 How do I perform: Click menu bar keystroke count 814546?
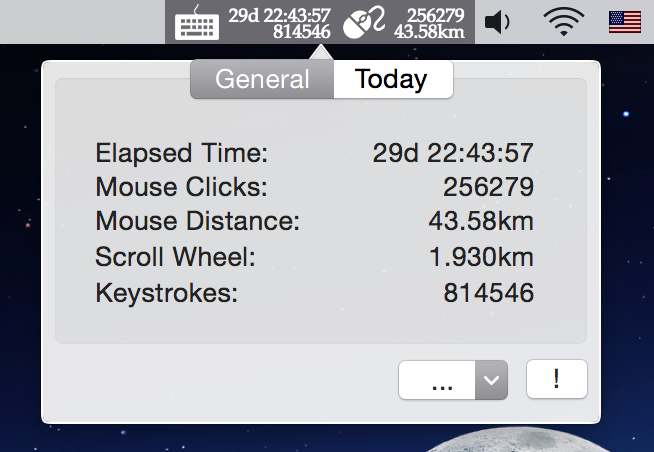point(301,31)
